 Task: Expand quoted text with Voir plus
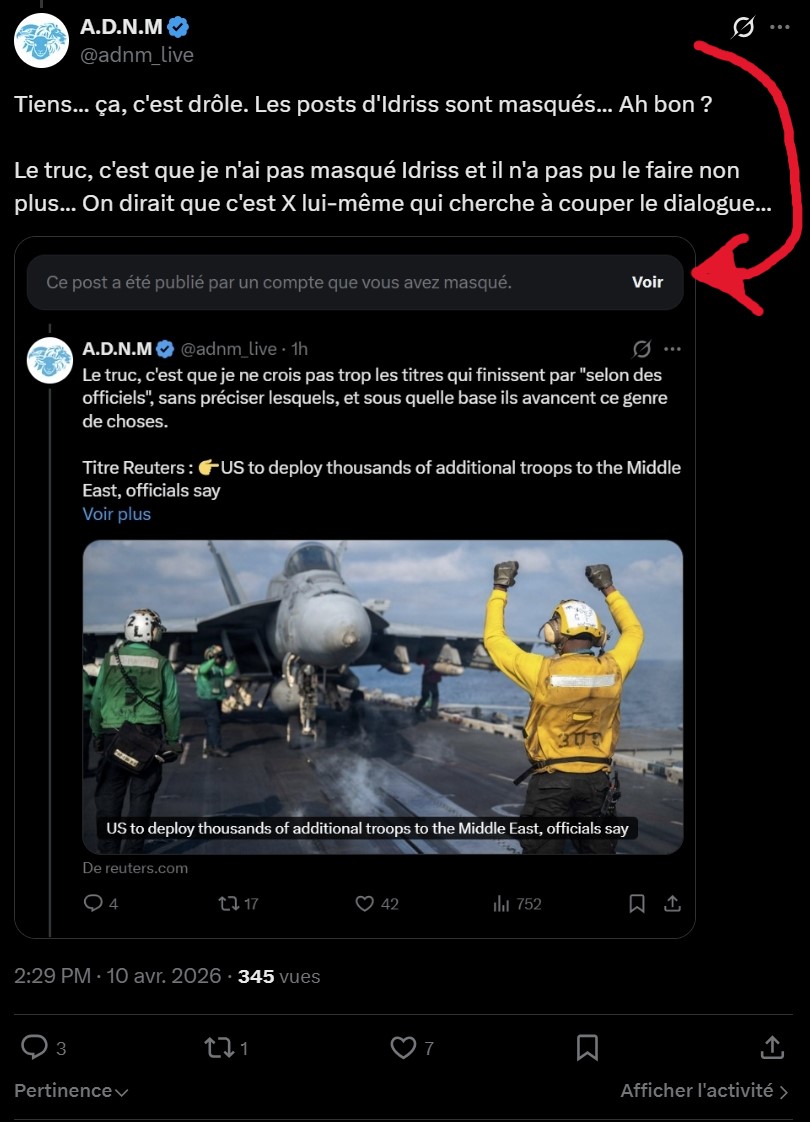click(117, 514)
